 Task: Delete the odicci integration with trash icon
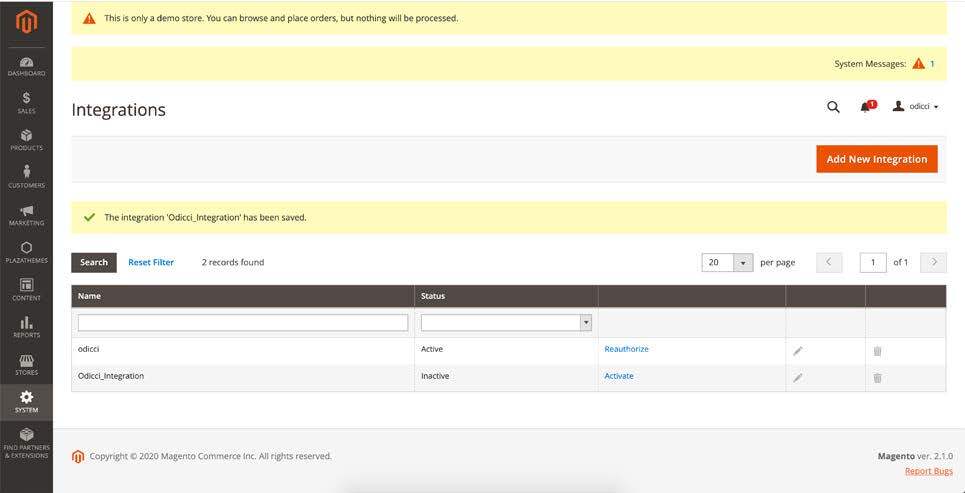877,351
